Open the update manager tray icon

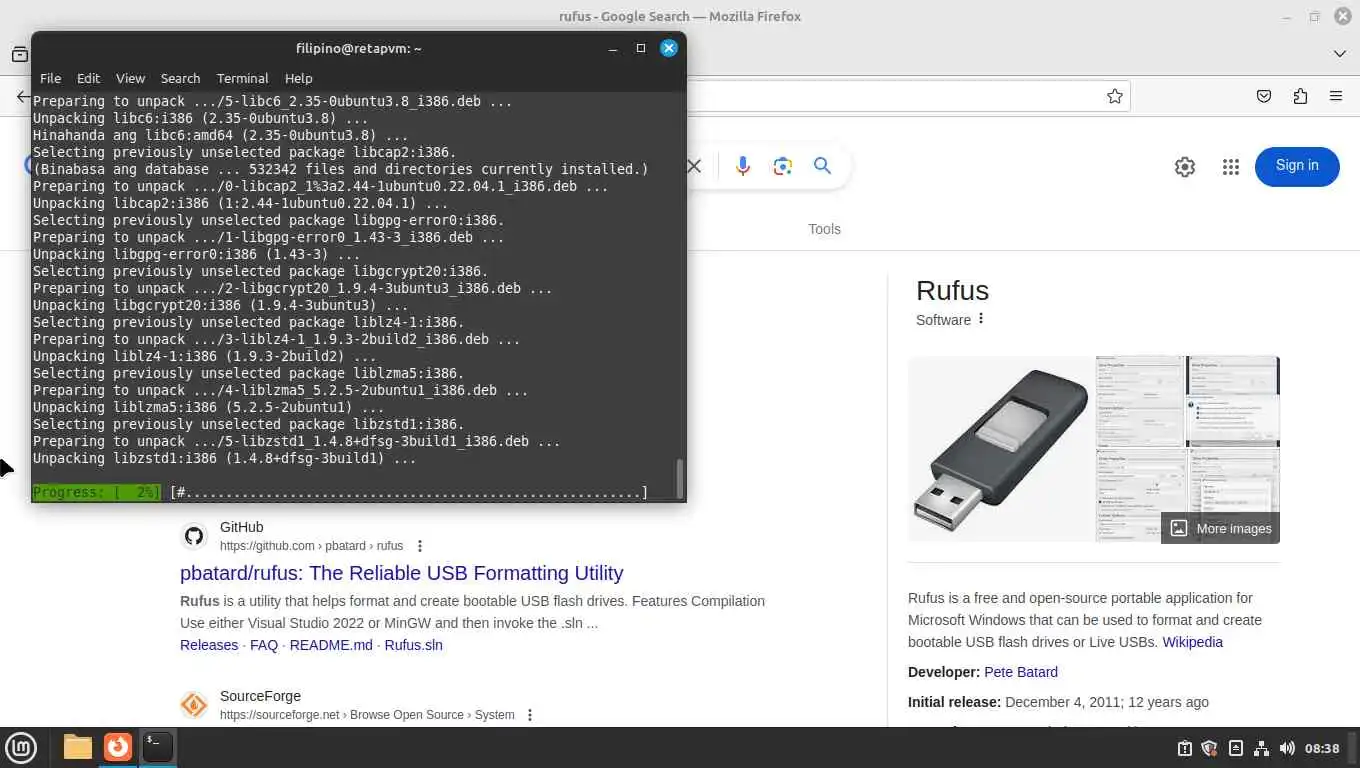click(x=1185, y=748)
